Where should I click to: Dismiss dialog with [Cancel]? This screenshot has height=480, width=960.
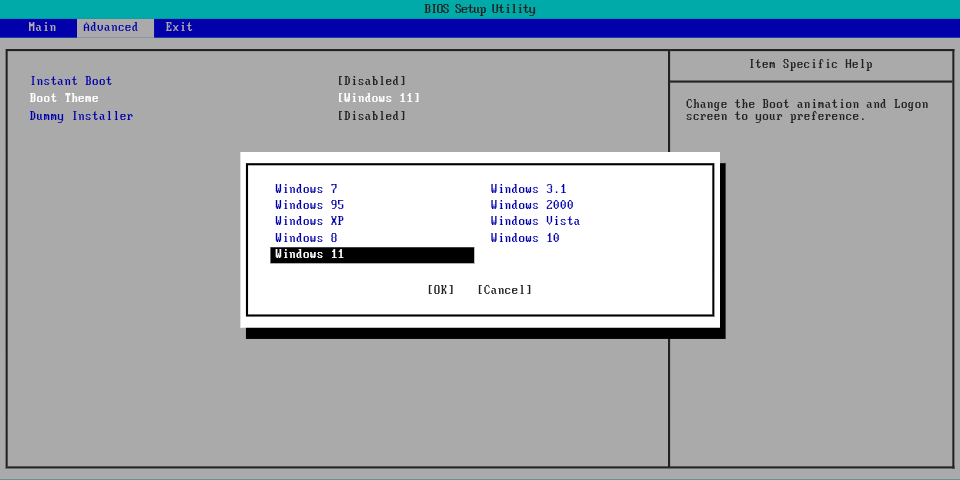(504, 290)
